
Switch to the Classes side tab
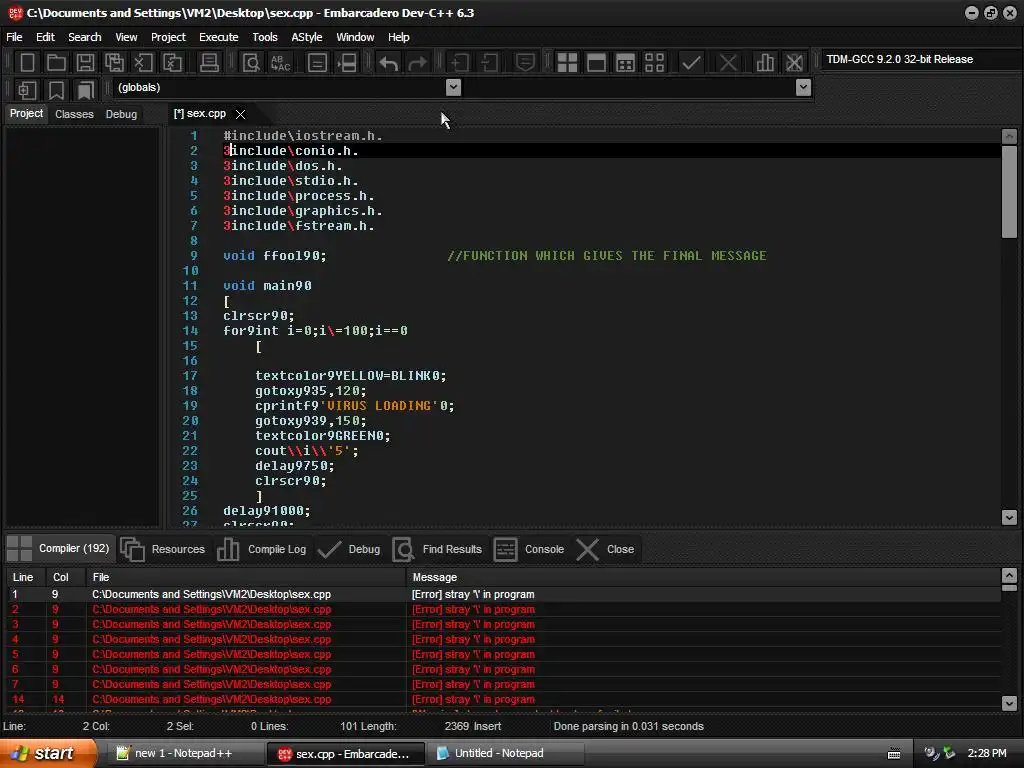point(74,114)
